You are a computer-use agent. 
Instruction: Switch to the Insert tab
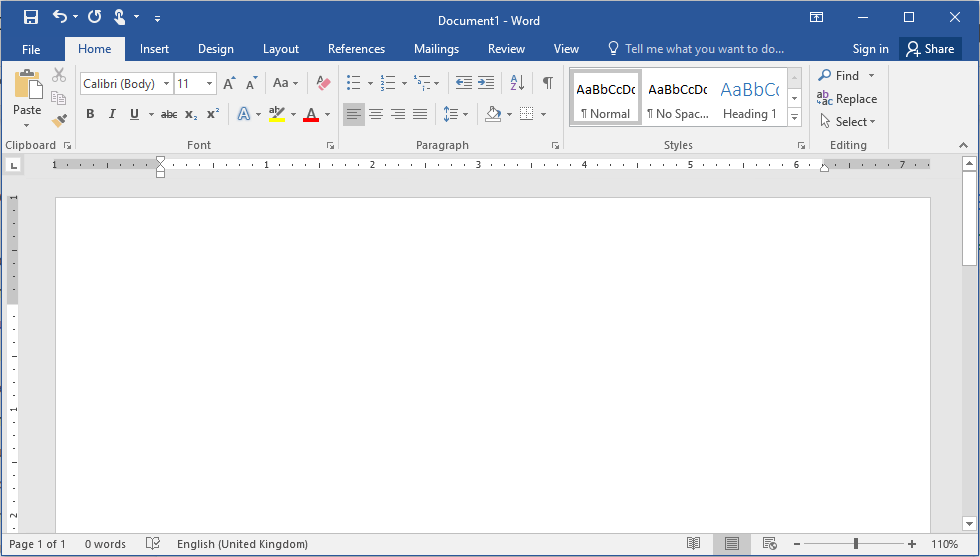coord(154,49)
